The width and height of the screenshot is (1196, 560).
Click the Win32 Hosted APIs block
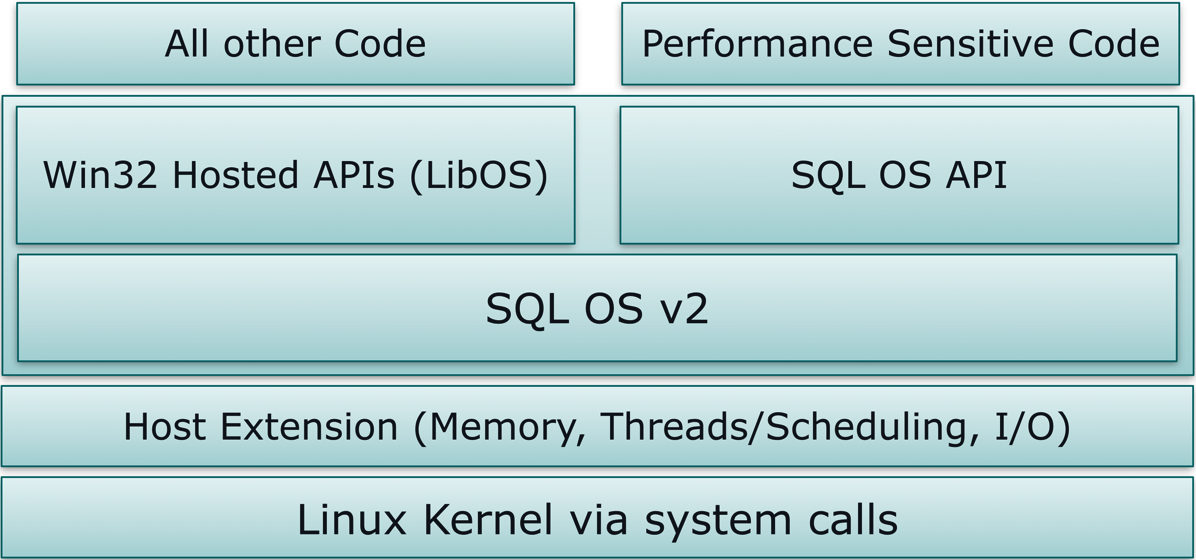coord(295,175)
